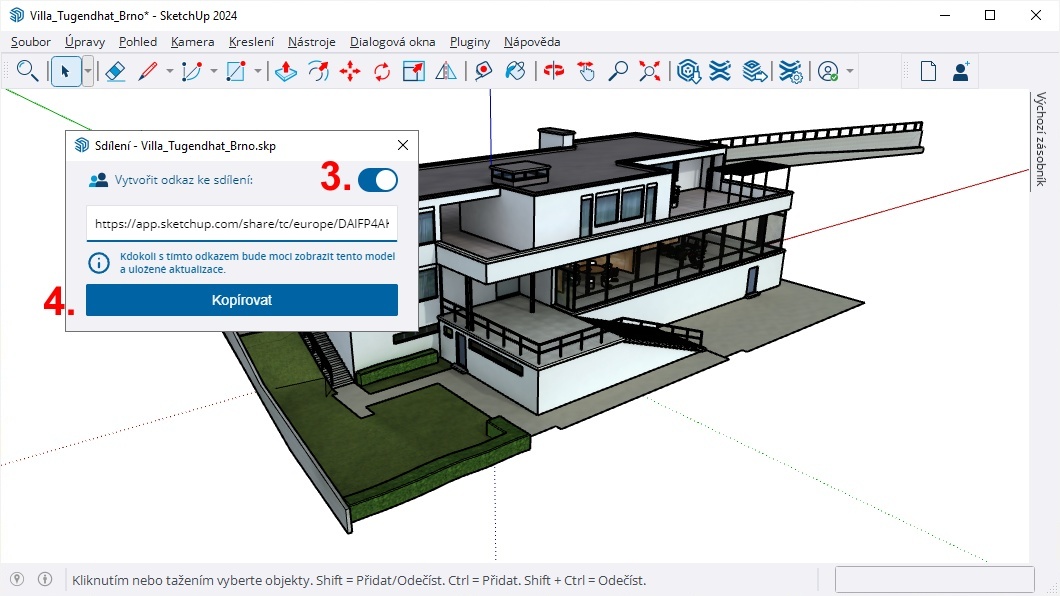1060x596 pixels.
Task: Choose the Rotate tool
Action: coord(382,71)
